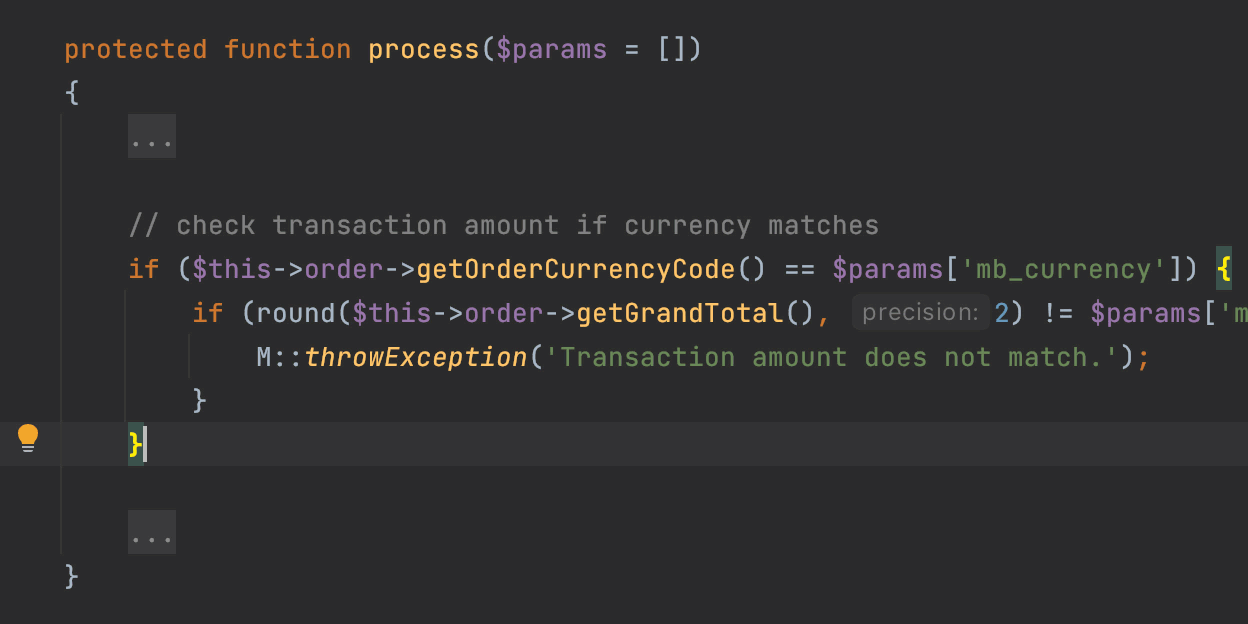Click the inner if closing brace
The height and width of the screenshot is (624, 1248).
tap(199, 401)
